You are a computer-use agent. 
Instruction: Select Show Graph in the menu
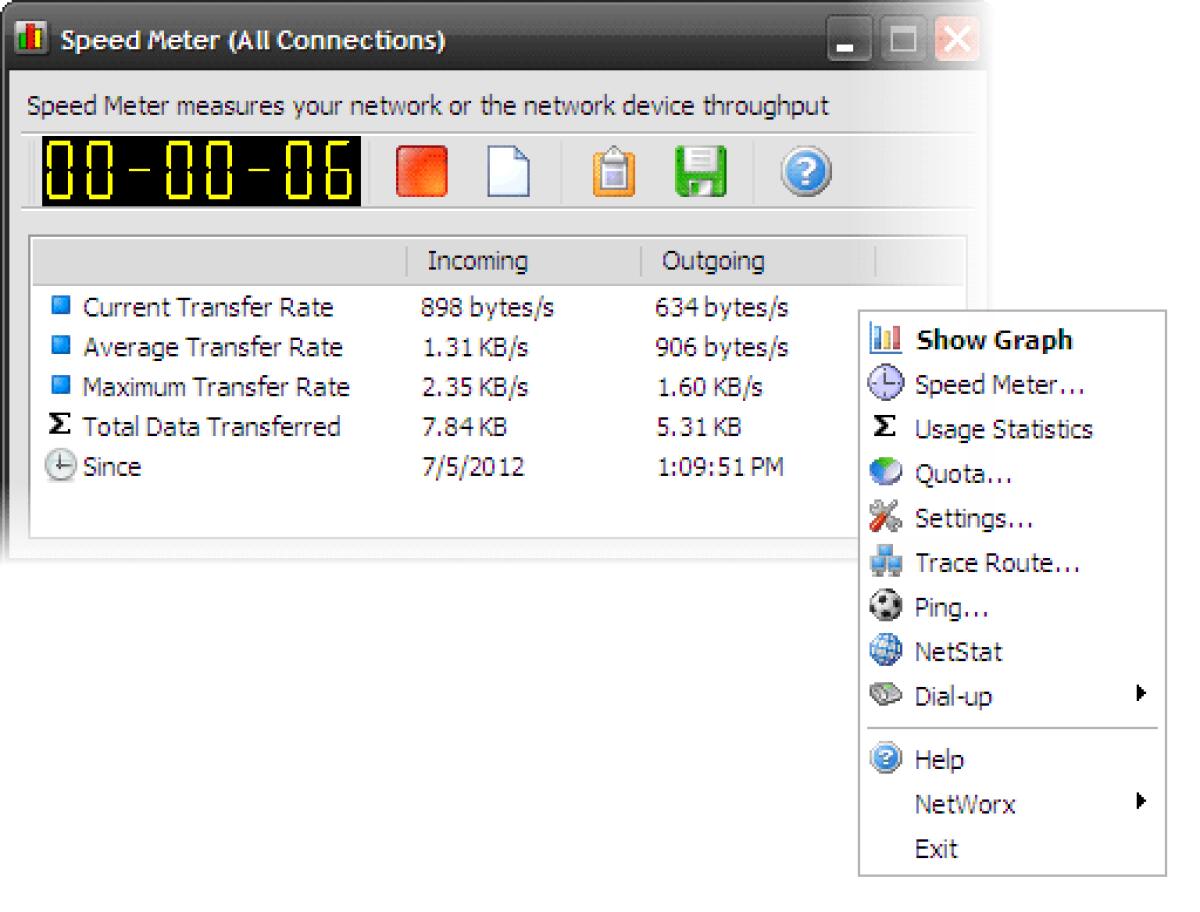(x=993, y=340)
